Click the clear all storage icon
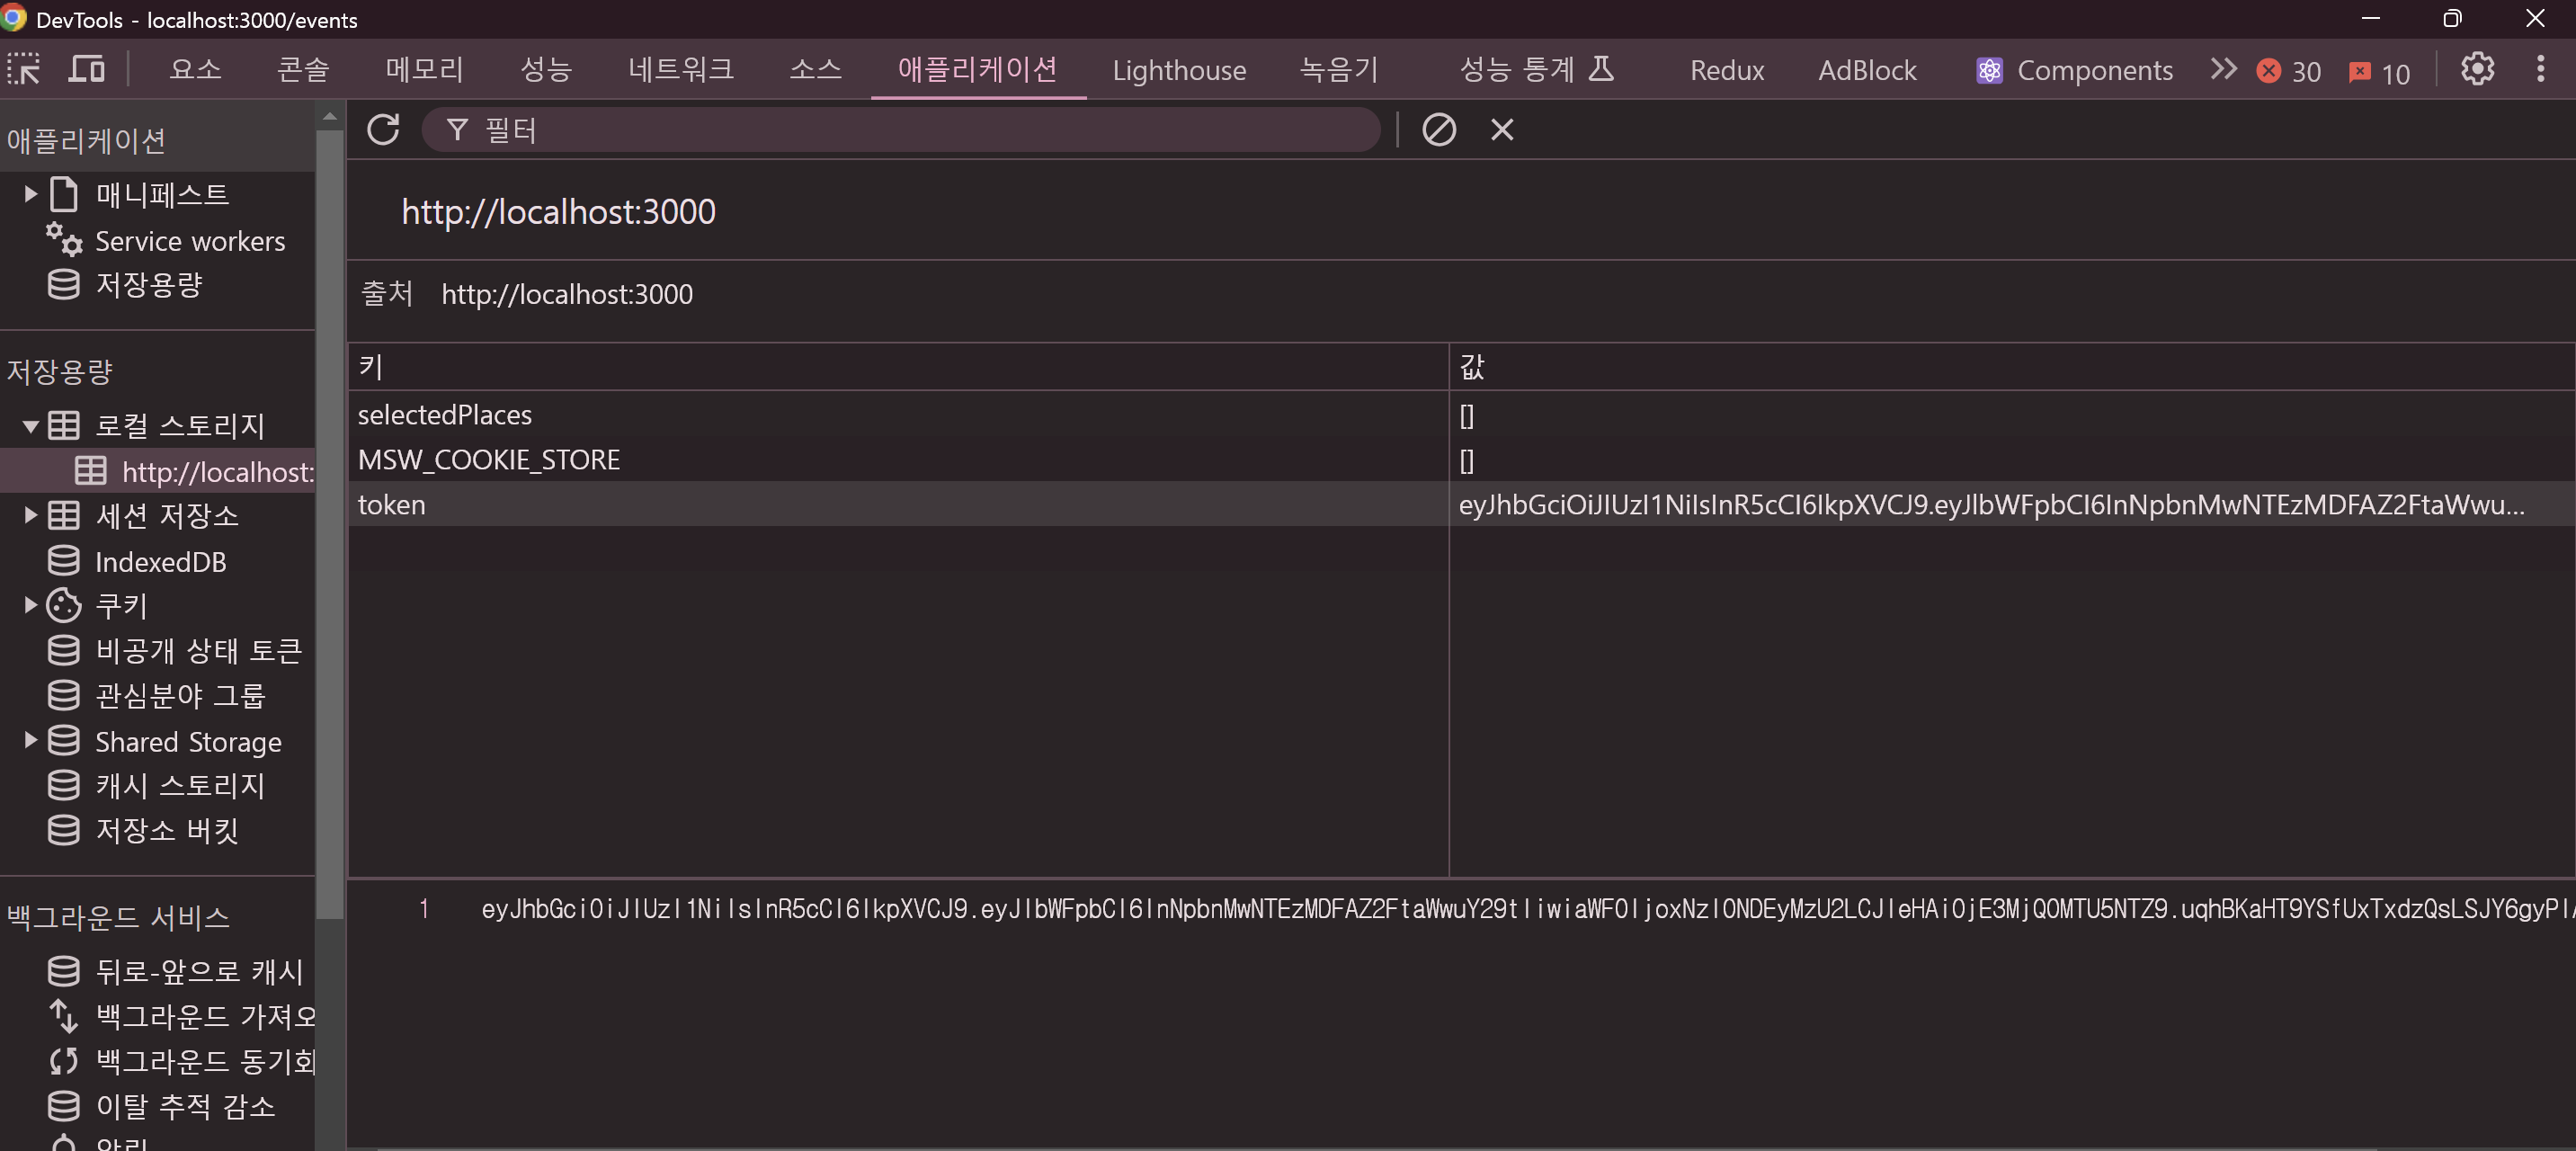This screenshot has height=1151, width=2576. (x=1438, y=130)
